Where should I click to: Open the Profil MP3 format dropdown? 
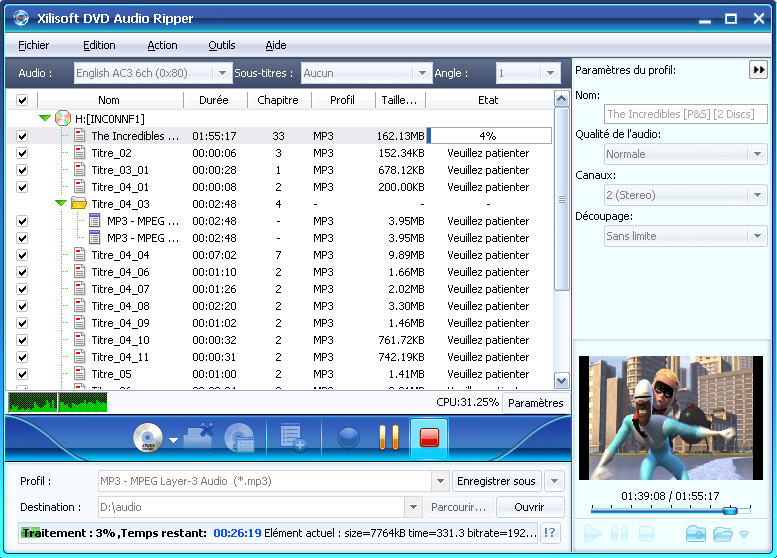pos(440,481)
